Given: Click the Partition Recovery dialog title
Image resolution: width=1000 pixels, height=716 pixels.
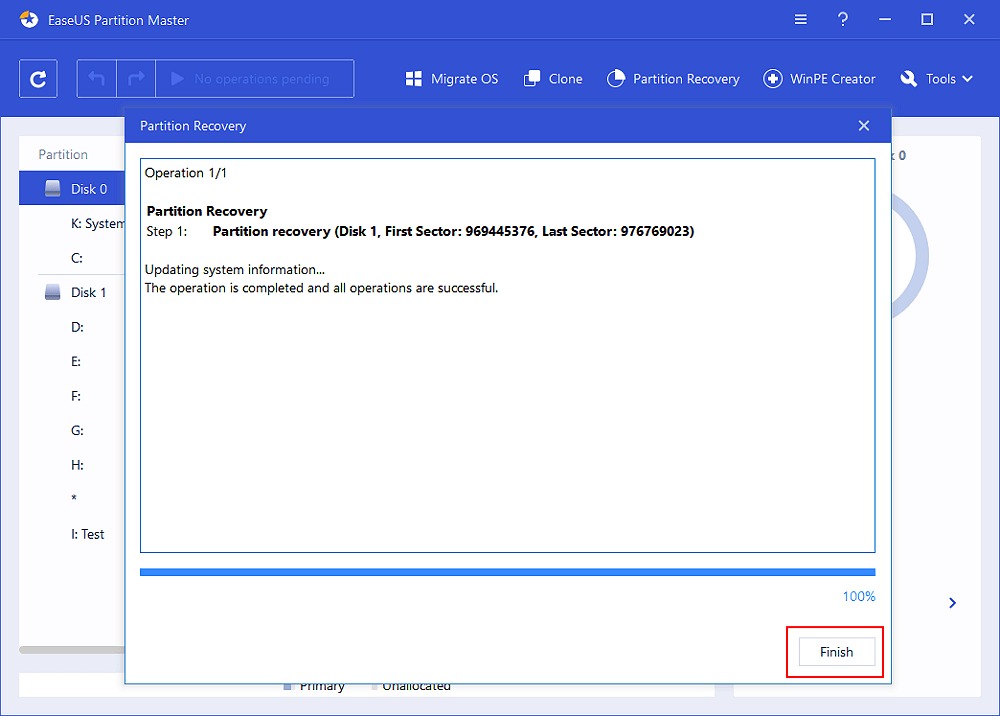Looking at the screenshot, I should pyautogui.click(x=193, y=126).
